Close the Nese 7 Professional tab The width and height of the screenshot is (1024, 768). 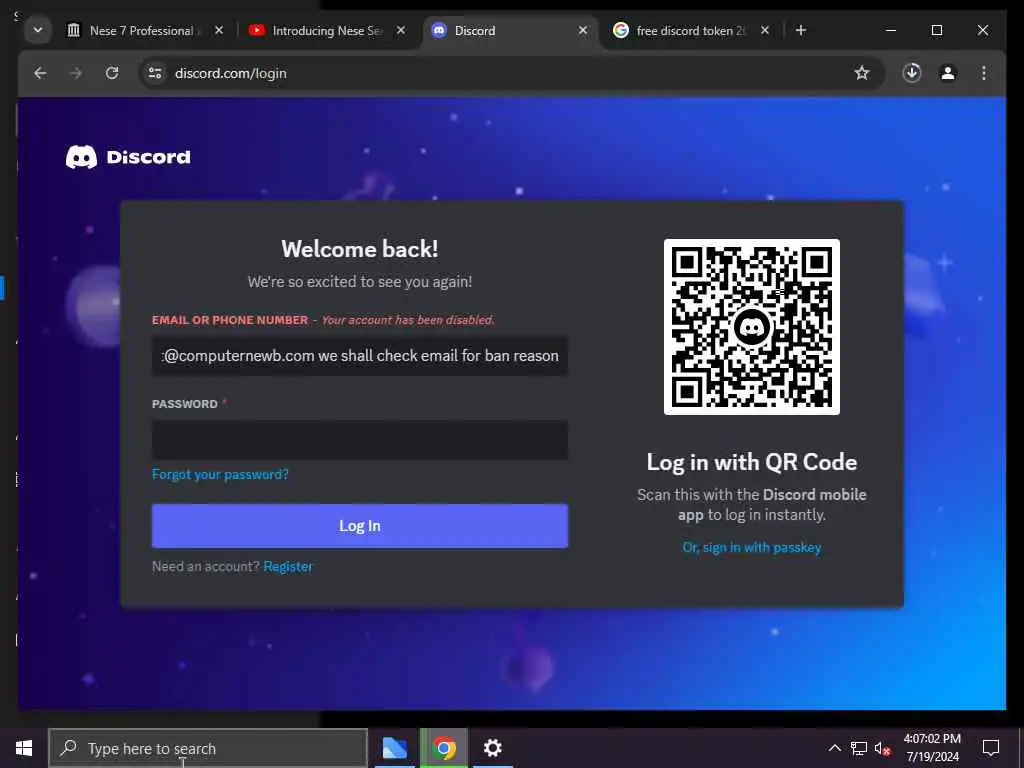click(x=219, y=30)
